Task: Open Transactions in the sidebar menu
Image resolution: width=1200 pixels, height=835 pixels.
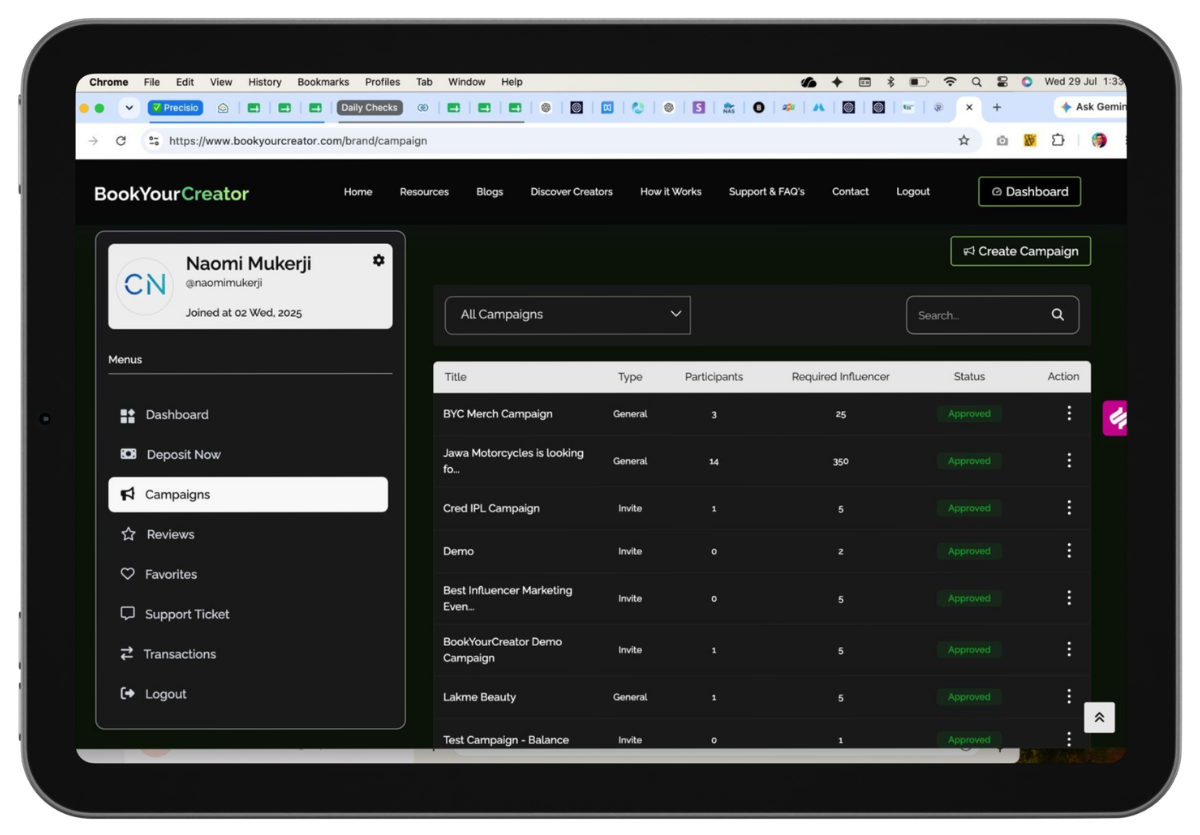Action: pos(167,654)
